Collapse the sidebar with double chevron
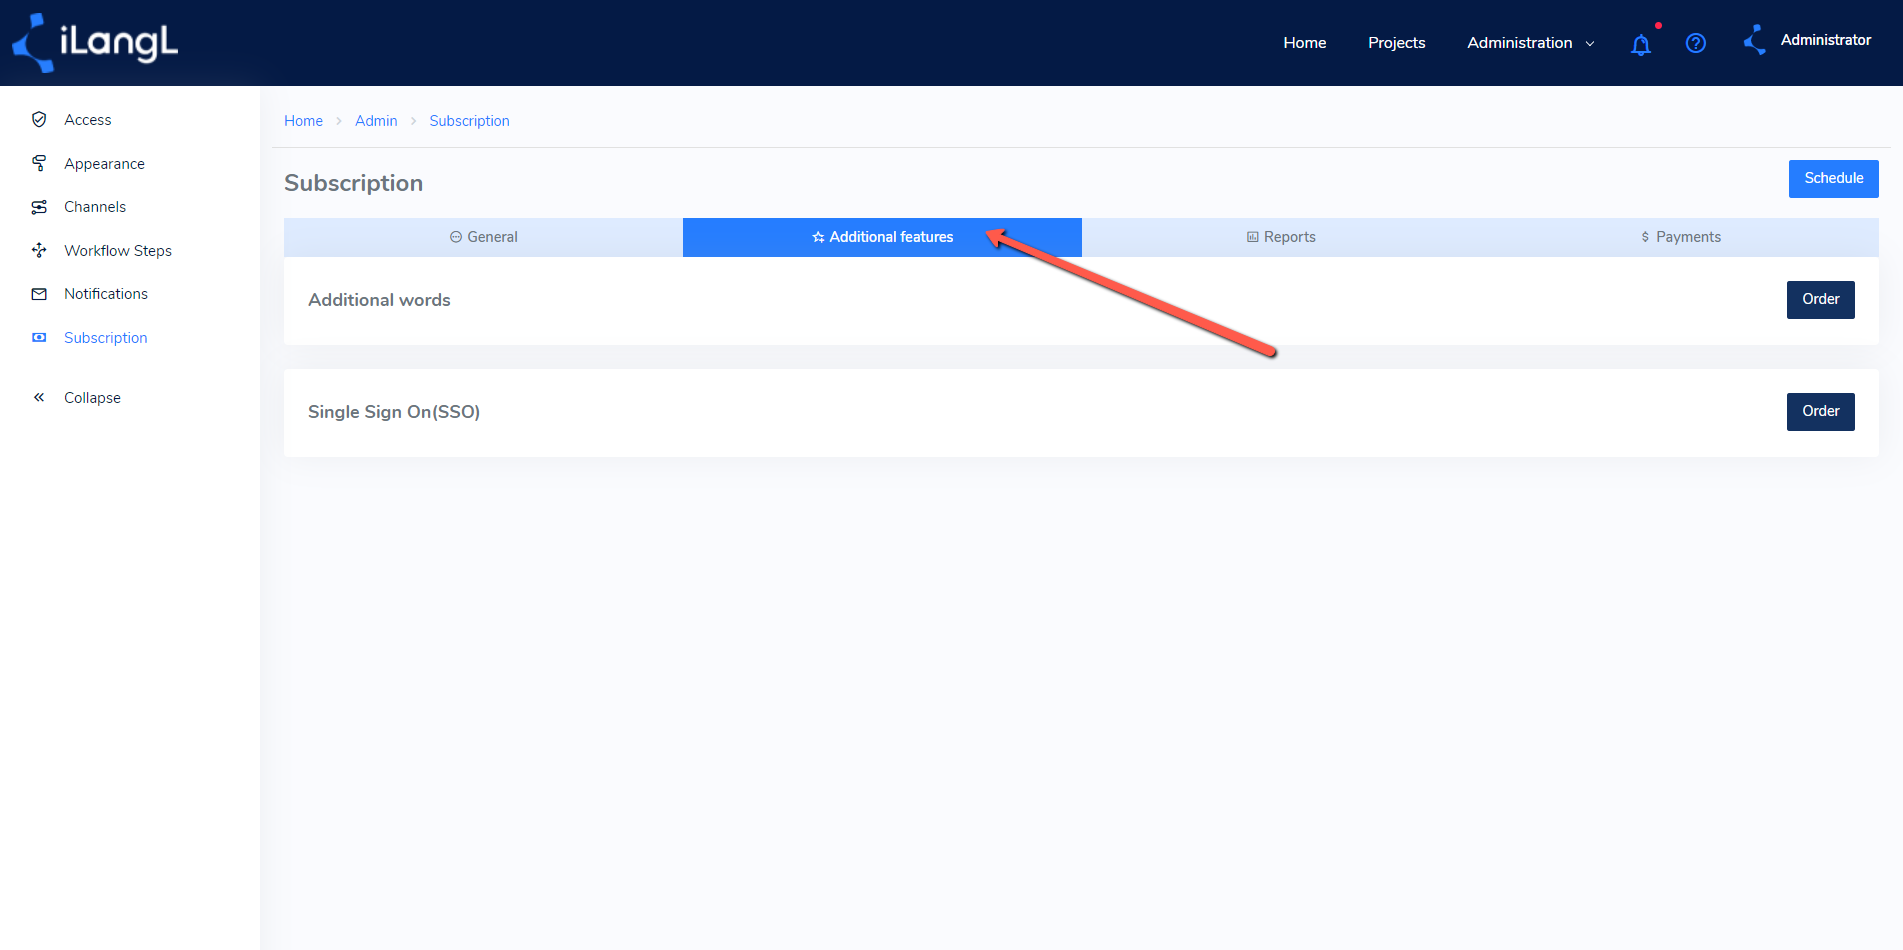1903x950 pixels. tap(39, 398)
